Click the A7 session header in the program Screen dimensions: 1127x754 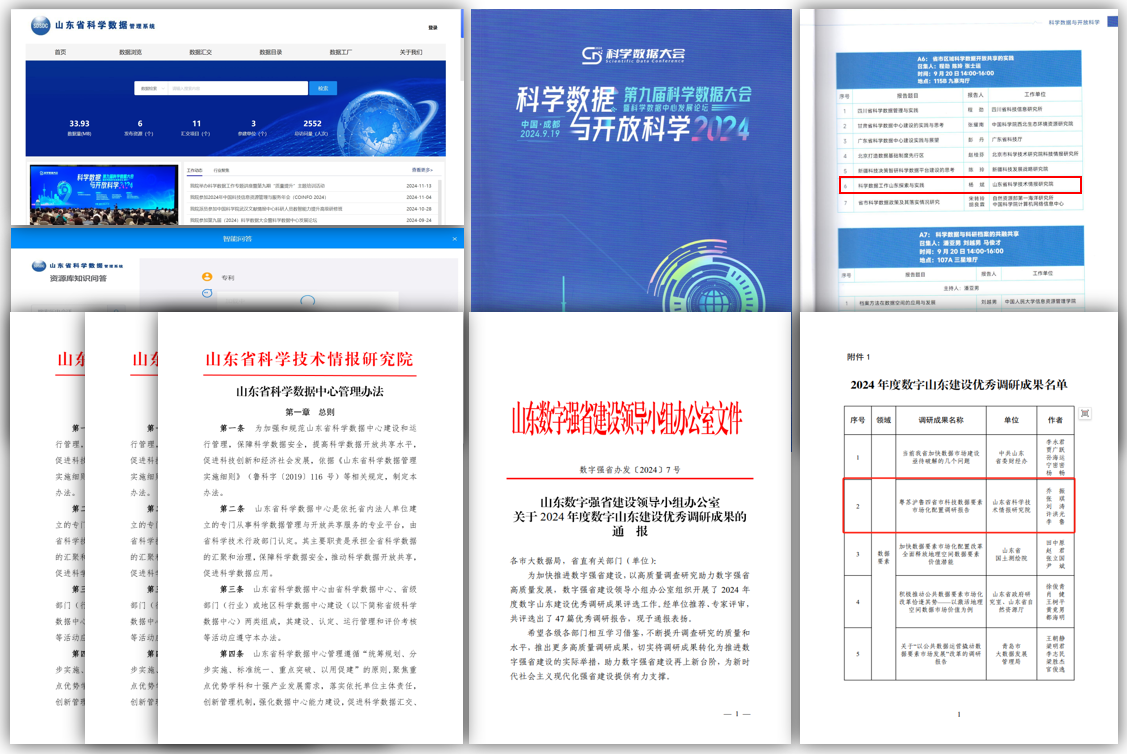pyautogui.click(x=961, y=247)
